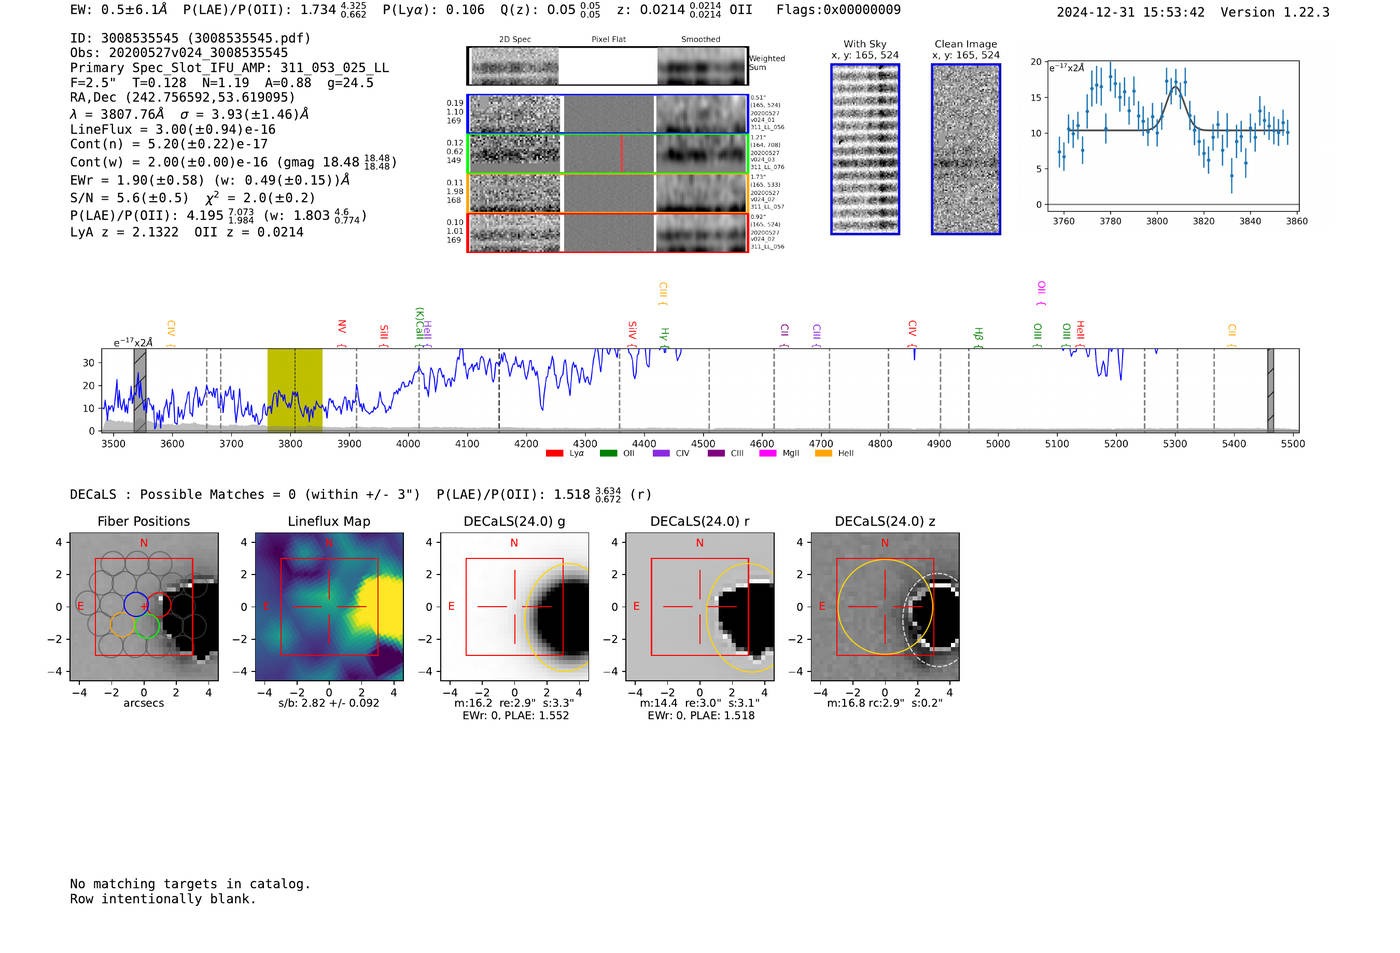Click the 'EWr: 0, PLAE: 1.518' caption
1400x953 pixels.
701,715
